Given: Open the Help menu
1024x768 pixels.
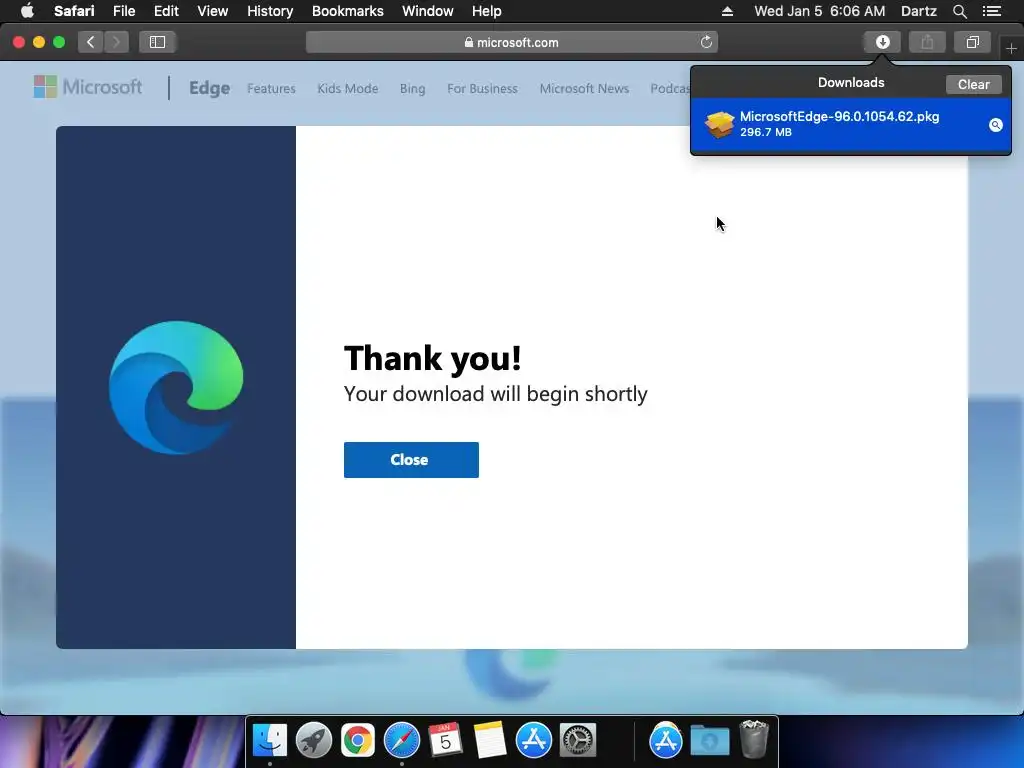Looking at the screenshot, I should 487,11.
